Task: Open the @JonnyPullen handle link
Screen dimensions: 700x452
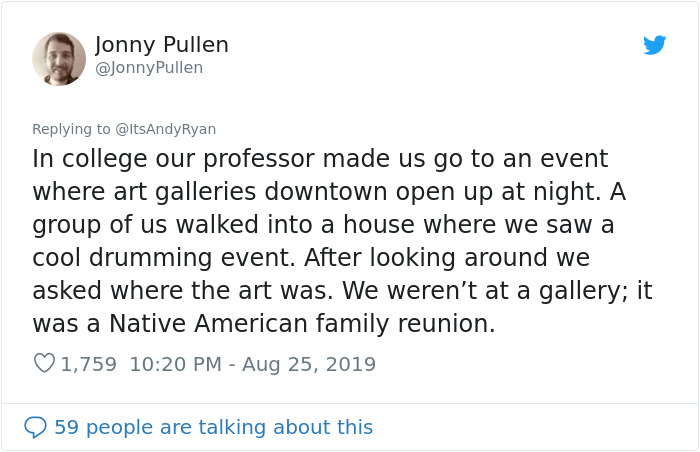Action: coord(149,68)
